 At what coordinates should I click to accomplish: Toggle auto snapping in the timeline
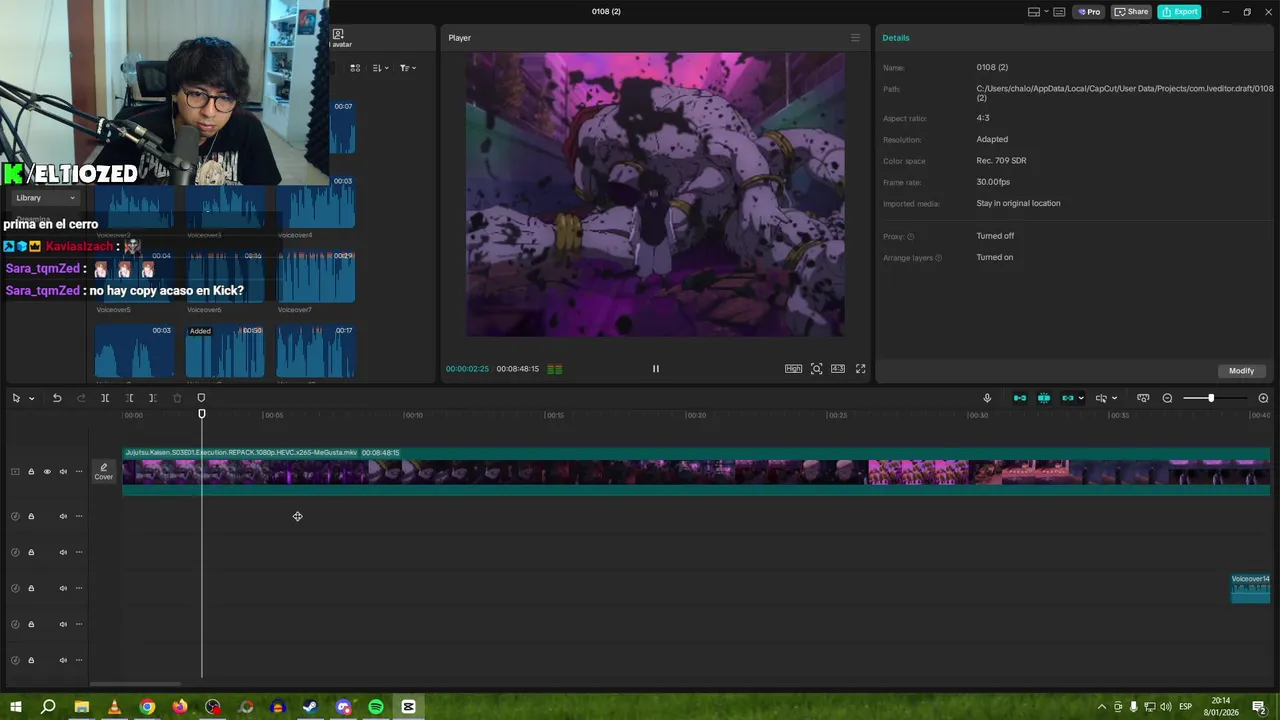[1044, 398]
